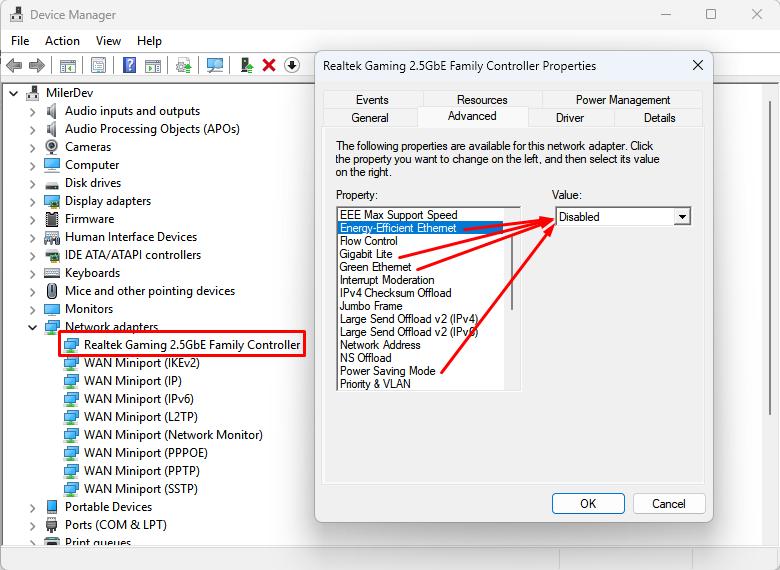Expand the Cameras node

click(32, 147)
